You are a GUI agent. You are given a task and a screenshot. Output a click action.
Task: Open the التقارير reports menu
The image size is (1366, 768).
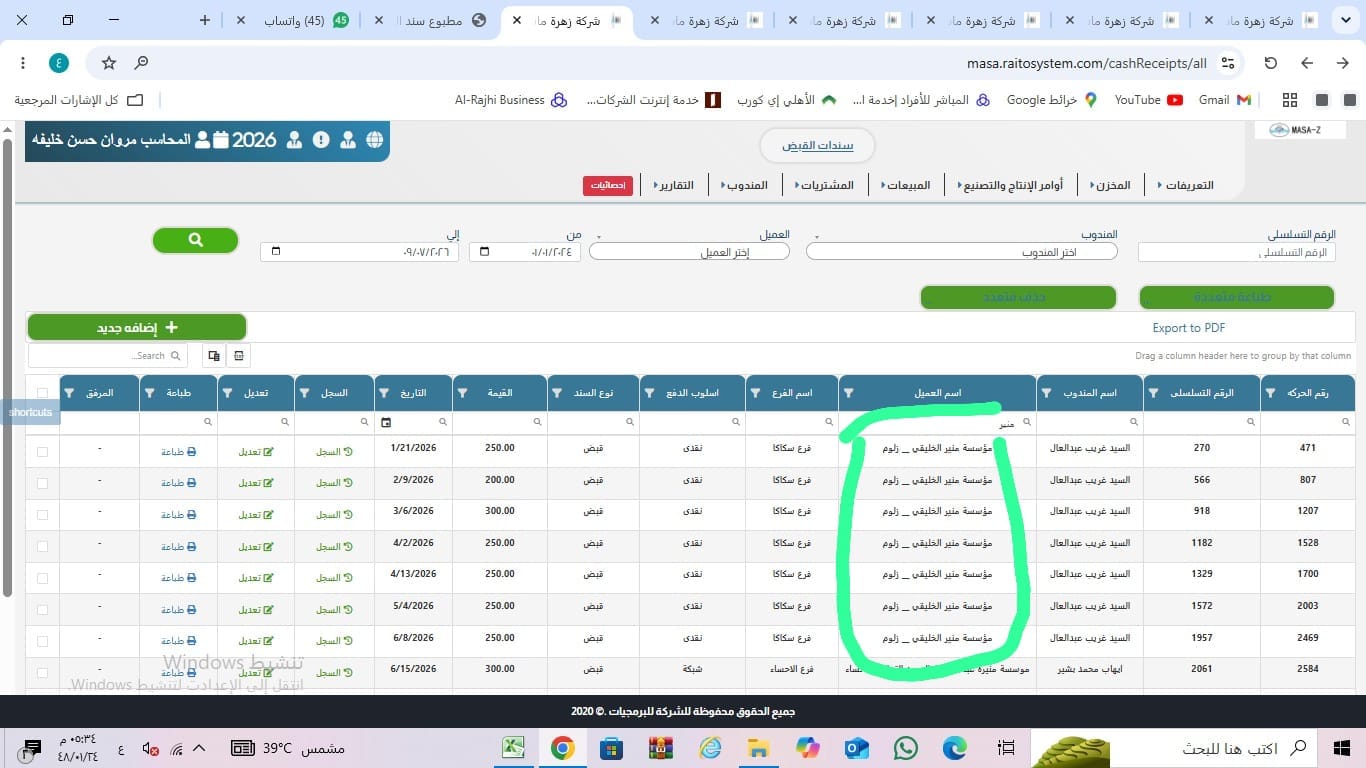(673, 185)
